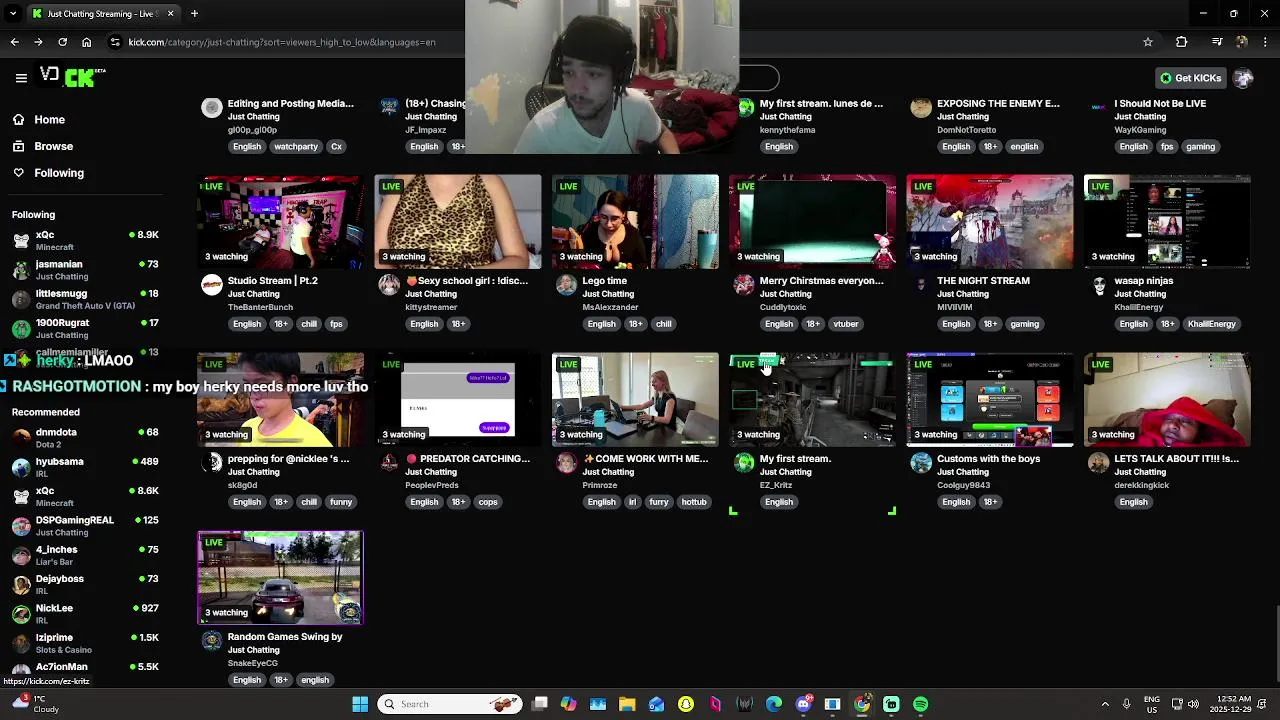Image resolution: width=1280 pixels, height=720 pixels.
Task: Click the browser home icon
Action: click(87, 42)
